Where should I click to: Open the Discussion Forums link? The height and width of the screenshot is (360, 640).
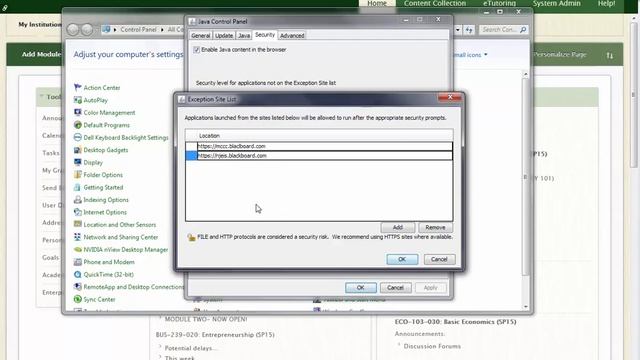coord(432,346)
